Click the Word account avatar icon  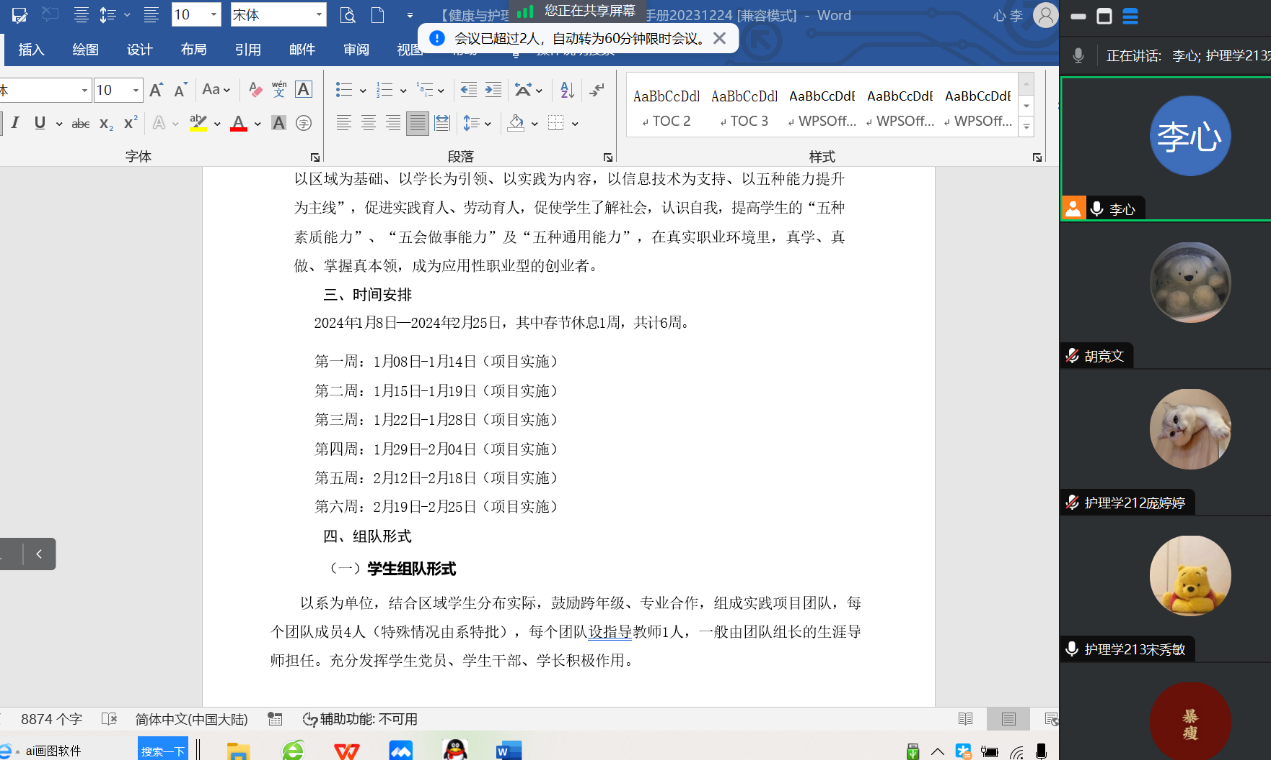(x=1045, y=15)
